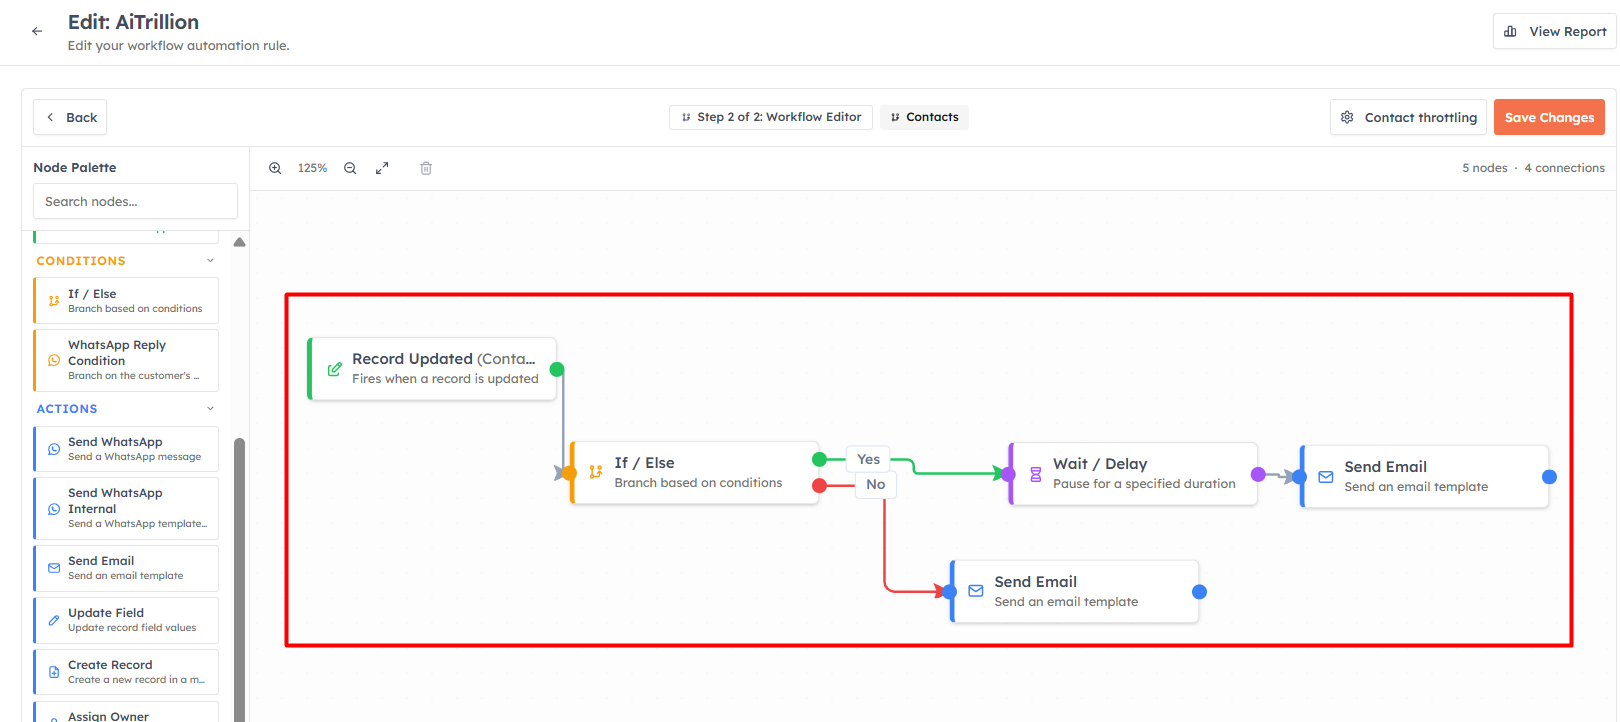Click If / Else orange input port
1620x722 pixels.
point(569,473)
